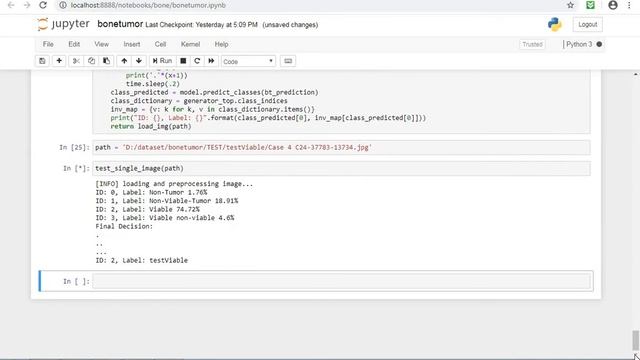
Task: Move the selected cell down
Action: click(139, 61)
